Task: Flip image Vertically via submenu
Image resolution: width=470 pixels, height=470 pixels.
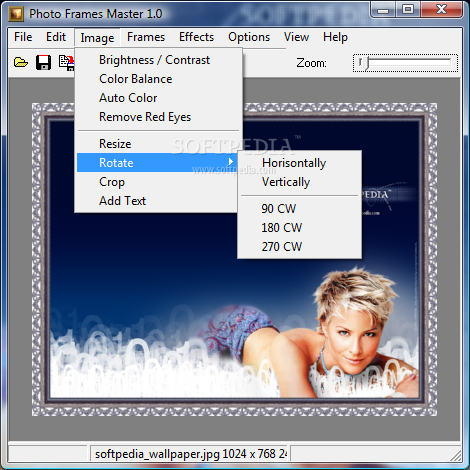Action: [x=299, y=182]
